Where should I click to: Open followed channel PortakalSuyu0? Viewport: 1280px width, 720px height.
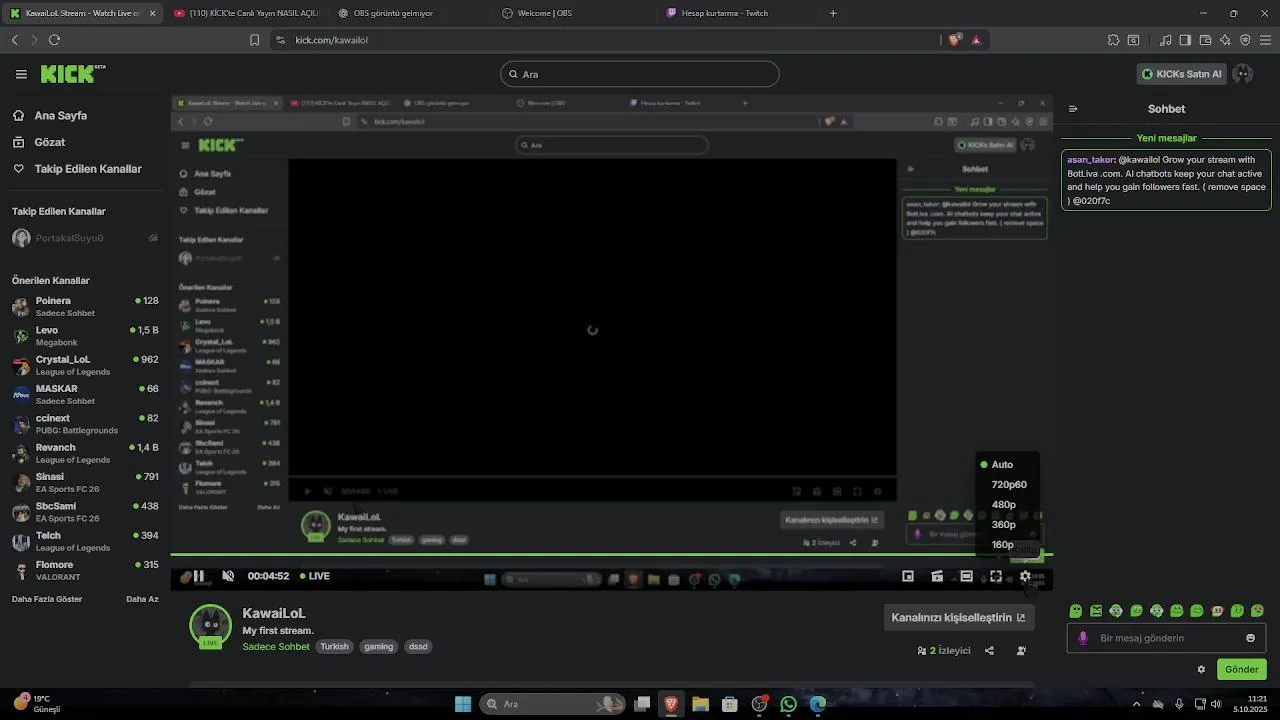85,238
